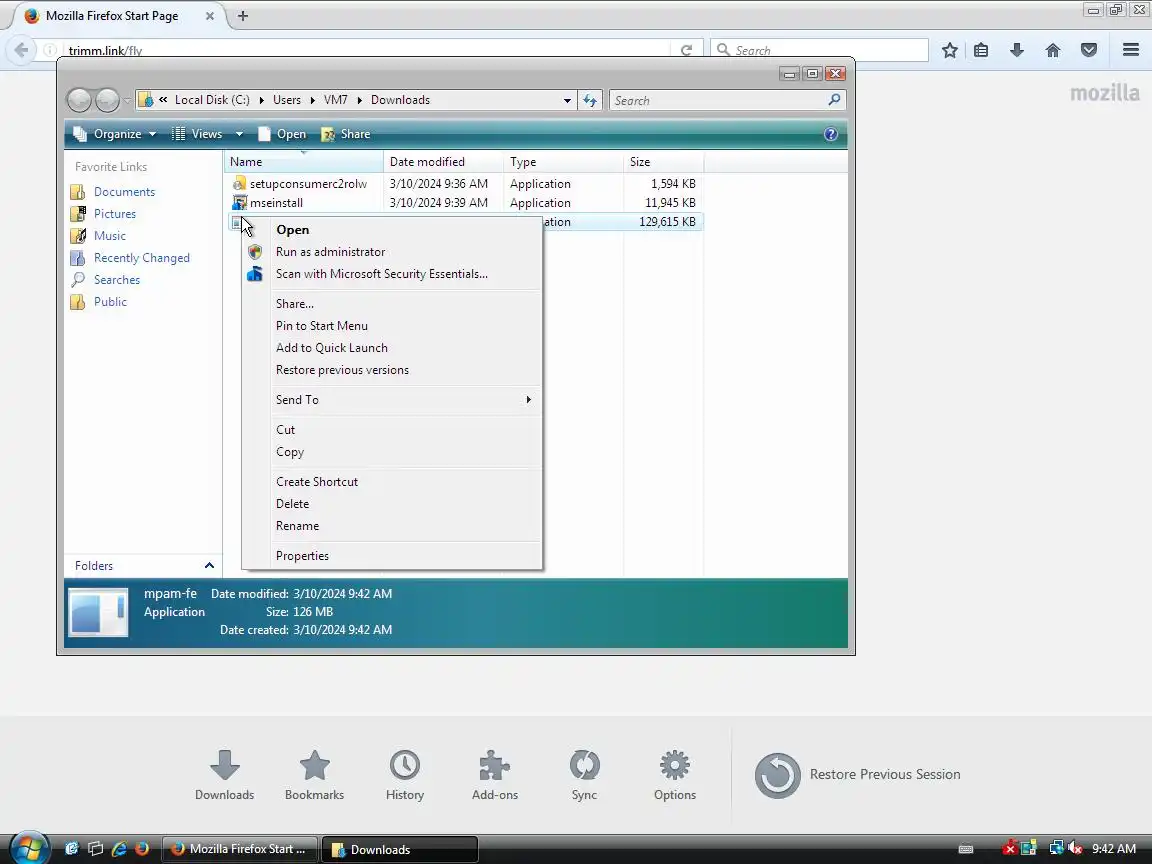Sort by Date modified column header
Screen dimensions: 1152x864
point(444,162)
